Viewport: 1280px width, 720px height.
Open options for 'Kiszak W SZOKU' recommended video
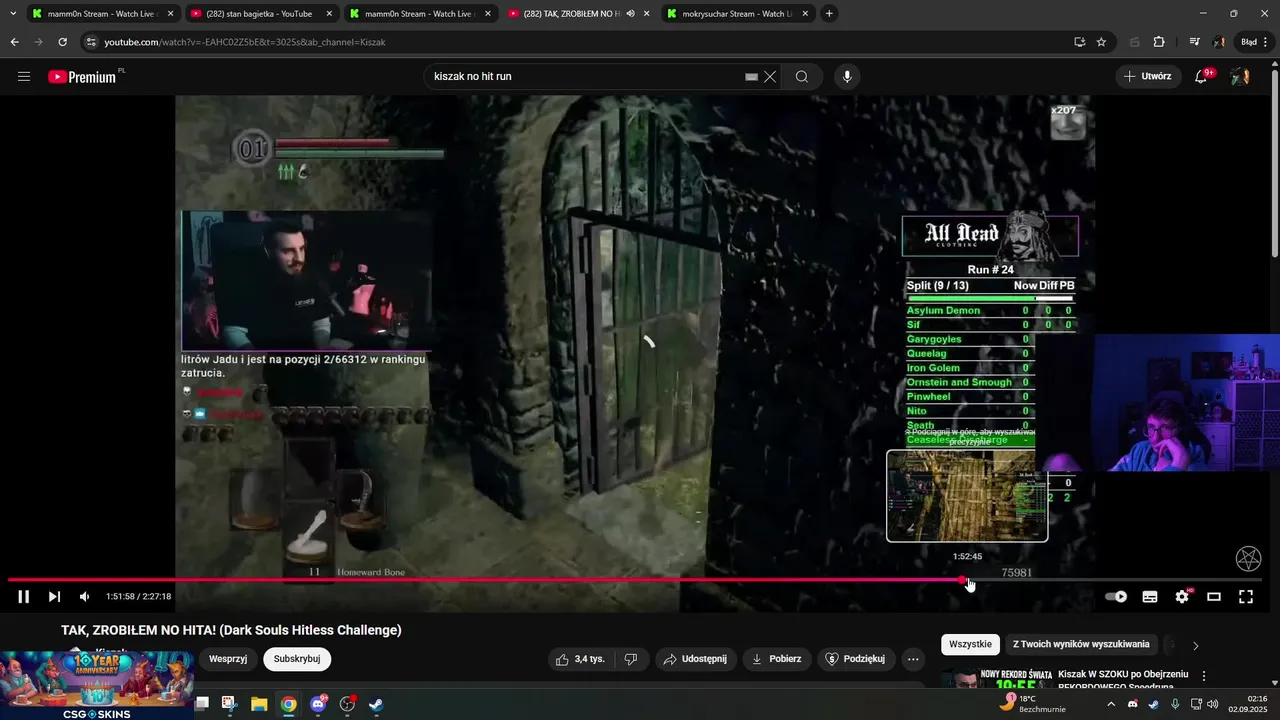tap(1204, 676)
